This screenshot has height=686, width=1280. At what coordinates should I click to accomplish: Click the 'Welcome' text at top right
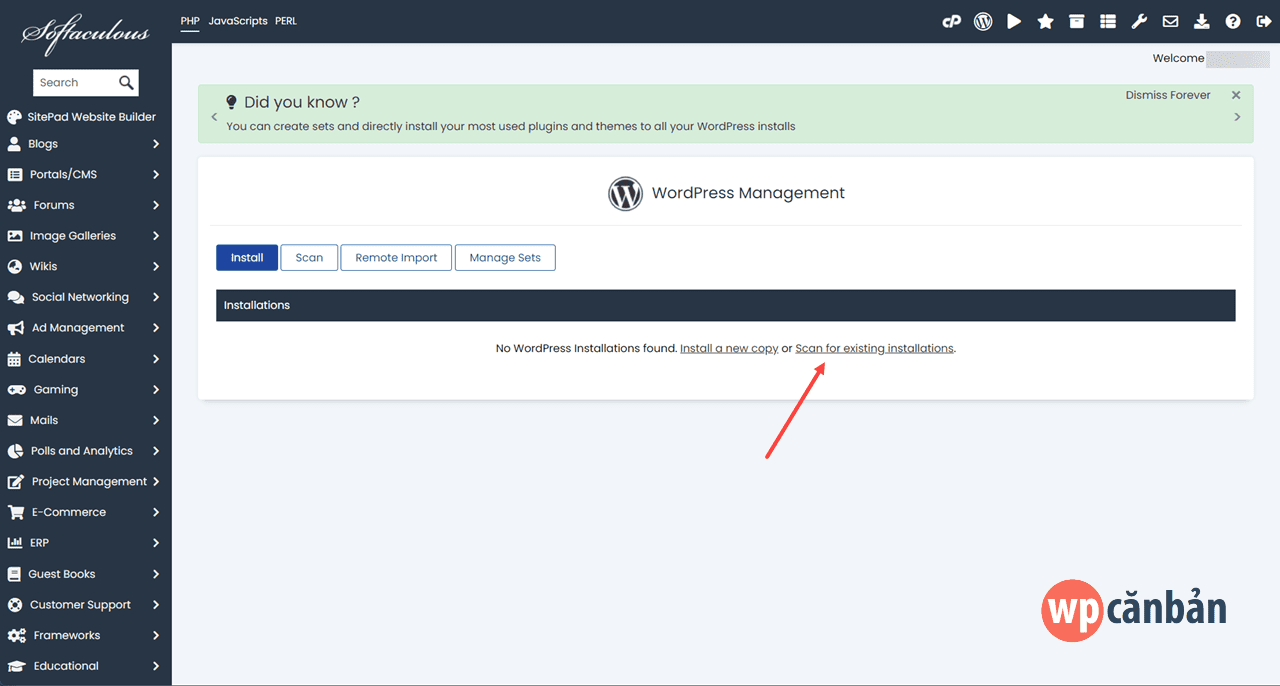click(1178, 58)
